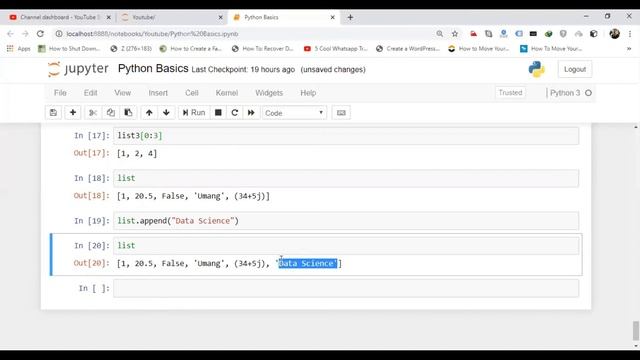Viewport: 640px width, 360px height.
Task: Open the command palette keyboard icon
Action: 341,113
